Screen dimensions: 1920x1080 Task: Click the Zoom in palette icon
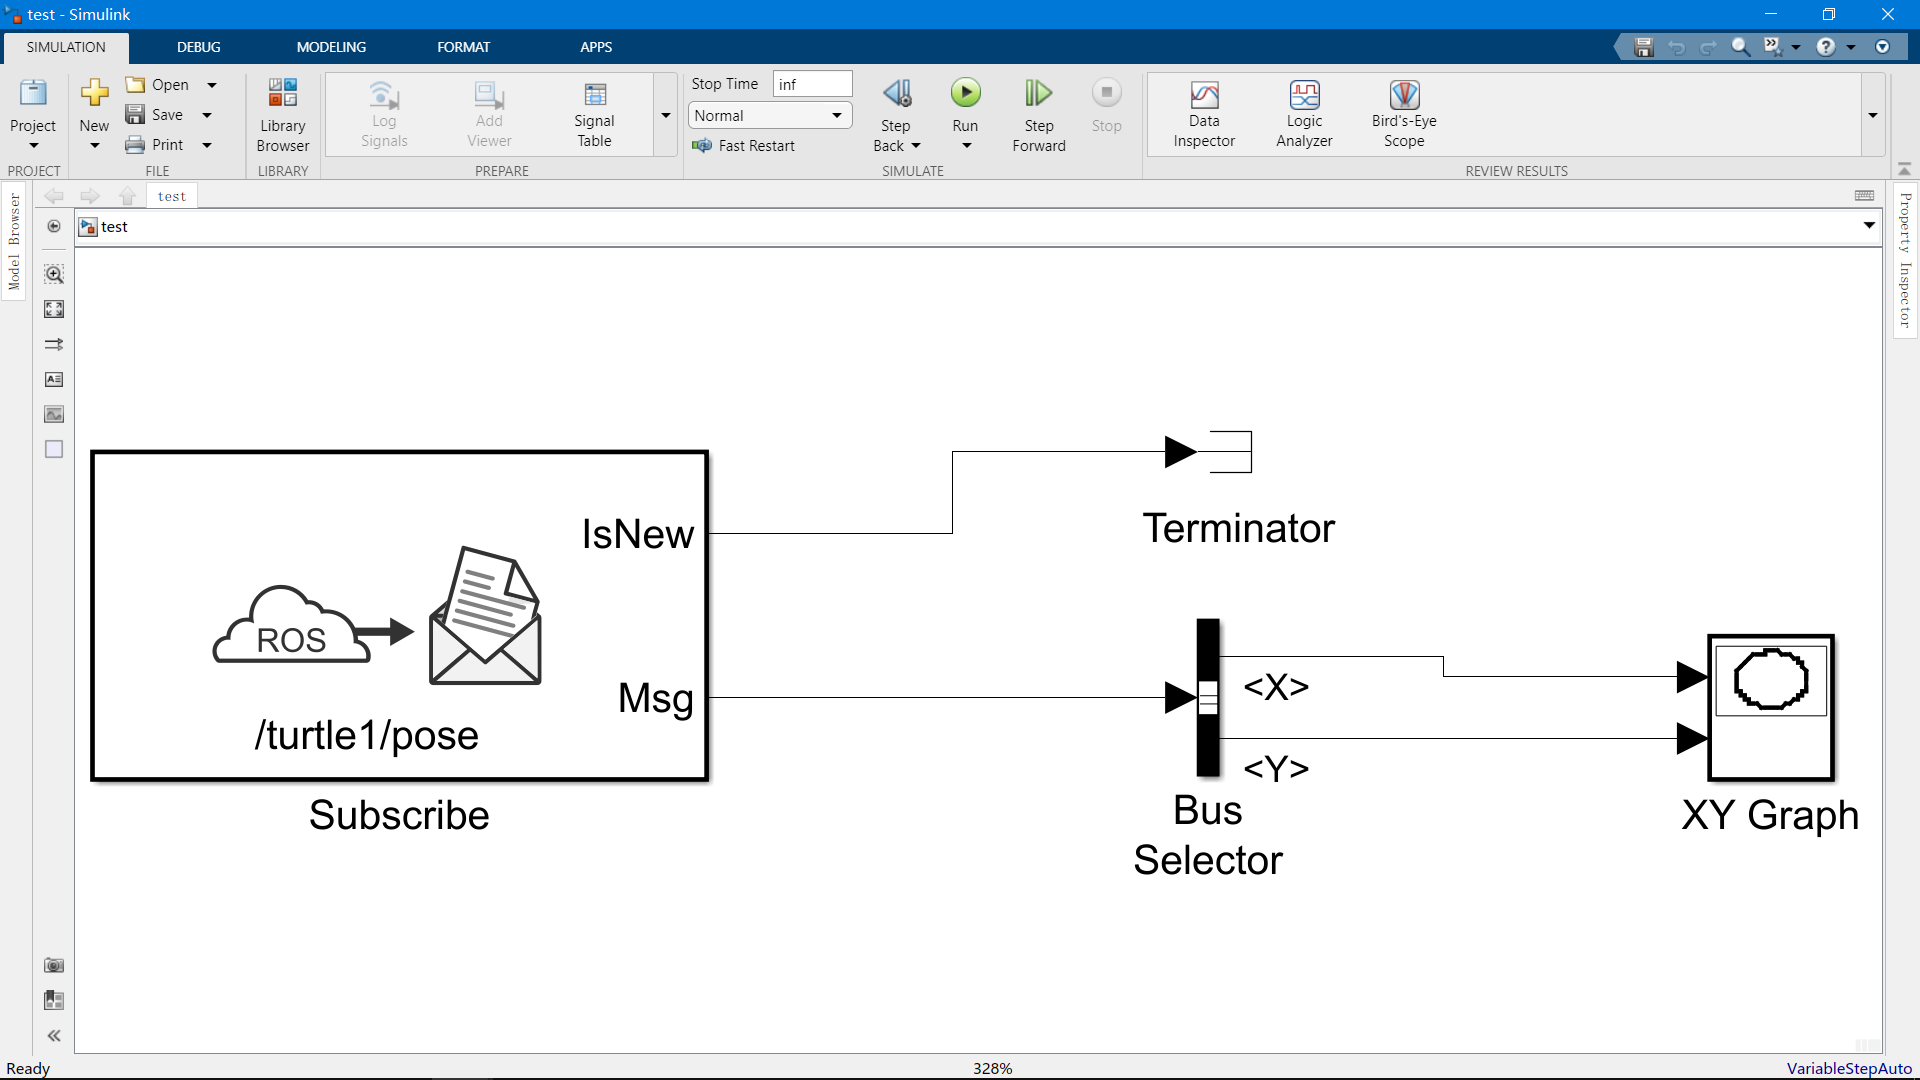(x=54, y=274)
